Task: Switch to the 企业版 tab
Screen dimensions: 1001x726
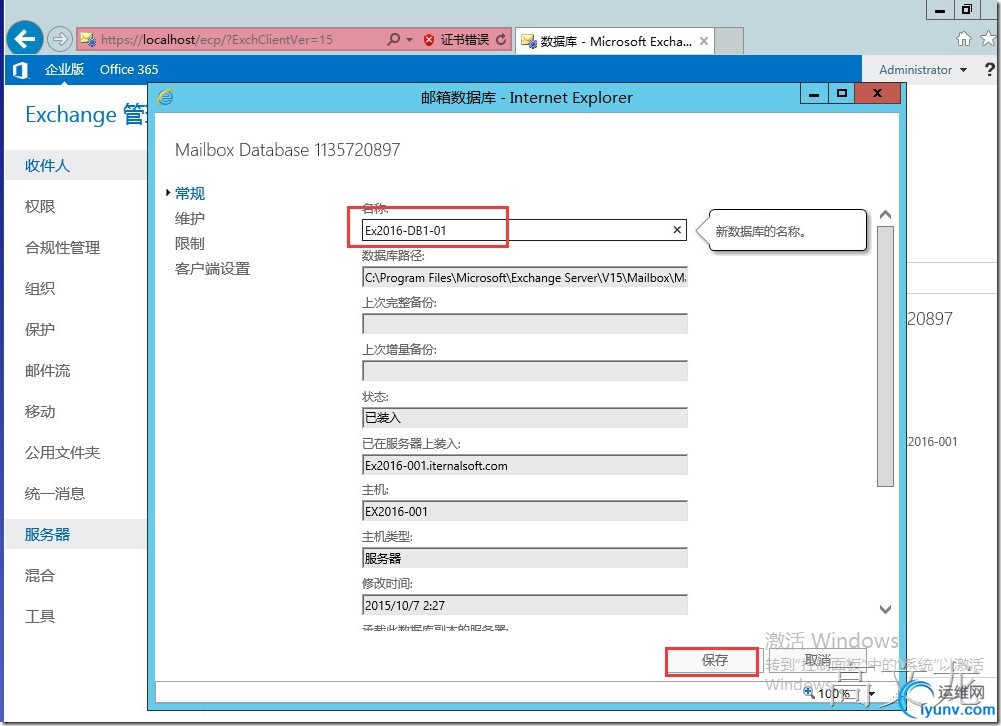Action: 64,69
